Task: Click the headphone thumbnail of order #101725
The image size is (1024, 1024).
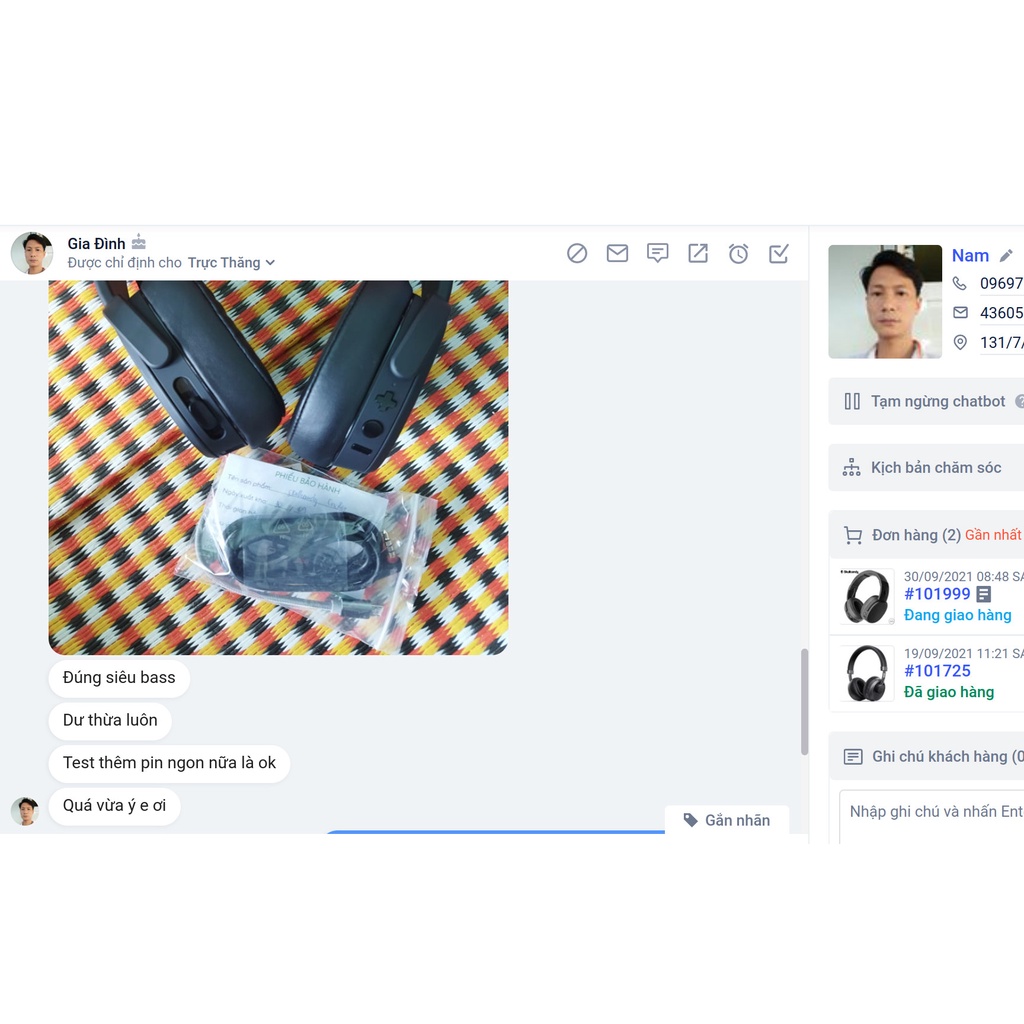Action: [865, 673]
